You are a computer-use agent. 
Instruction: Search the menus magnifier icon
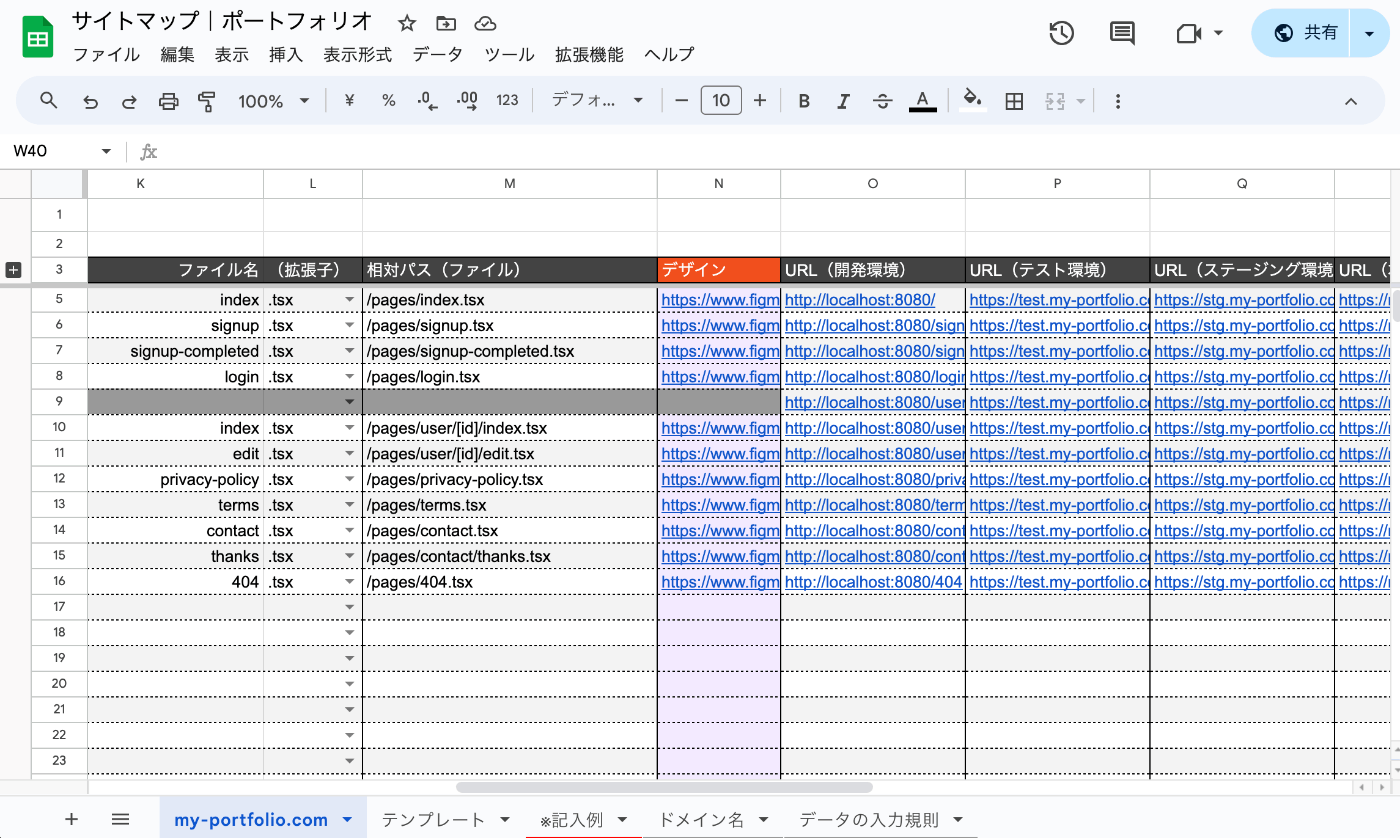point(48,100)
